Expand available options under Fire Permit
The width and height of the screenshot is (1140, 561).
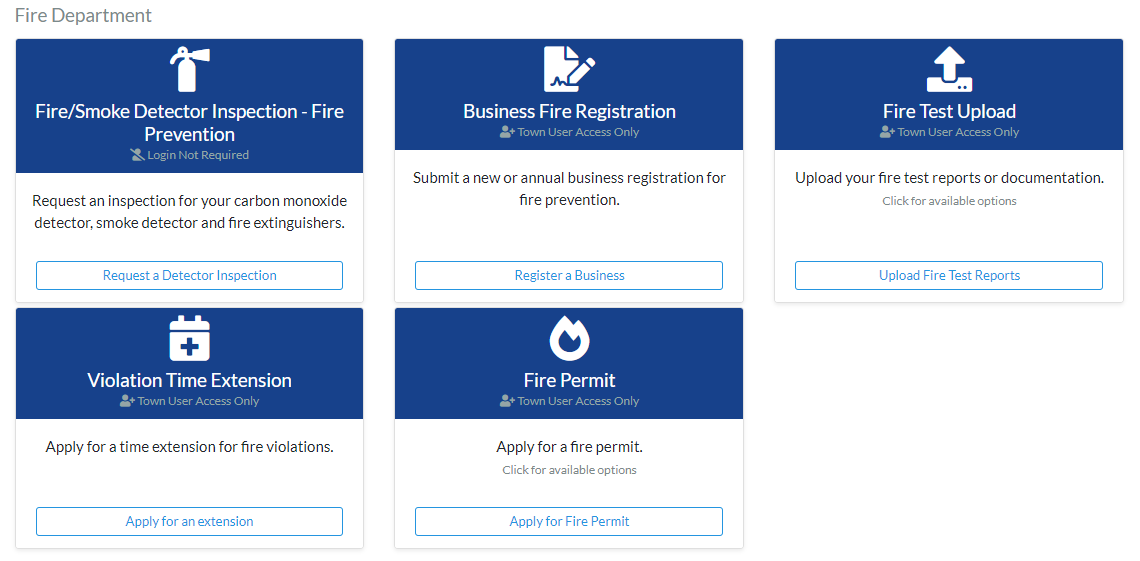569,470
